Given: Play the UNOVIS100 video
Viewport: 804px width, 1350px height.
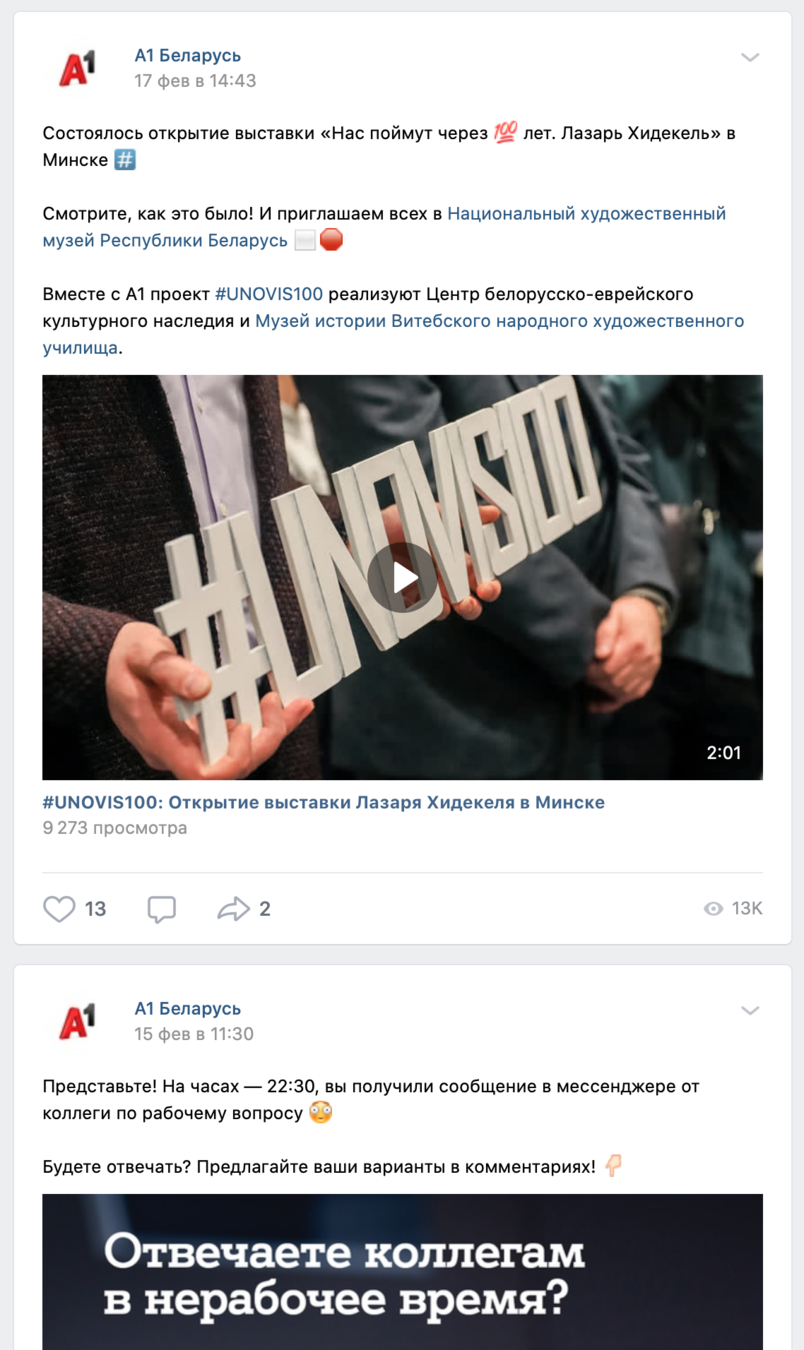Looking at the screenshot, I should [402, 577].
